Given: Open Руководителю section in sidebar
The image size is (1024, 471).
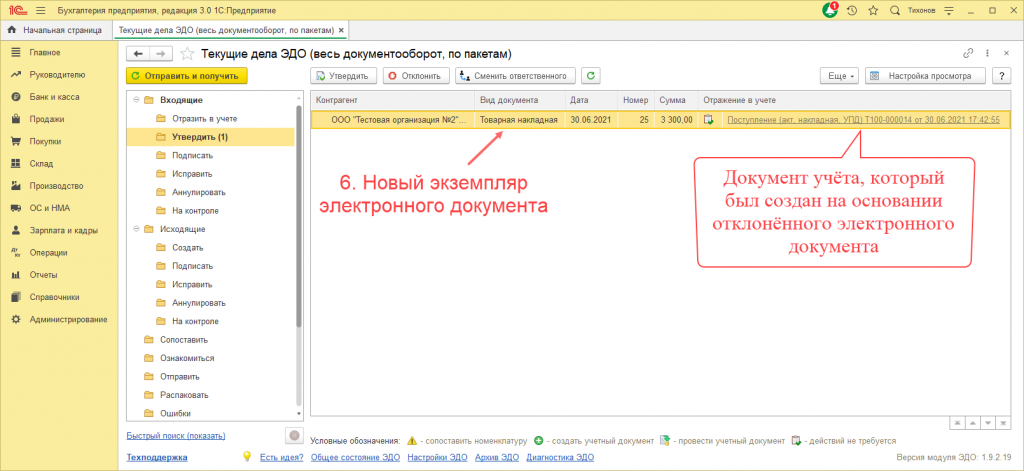Looking at the screenshot, I should (57, 74).
